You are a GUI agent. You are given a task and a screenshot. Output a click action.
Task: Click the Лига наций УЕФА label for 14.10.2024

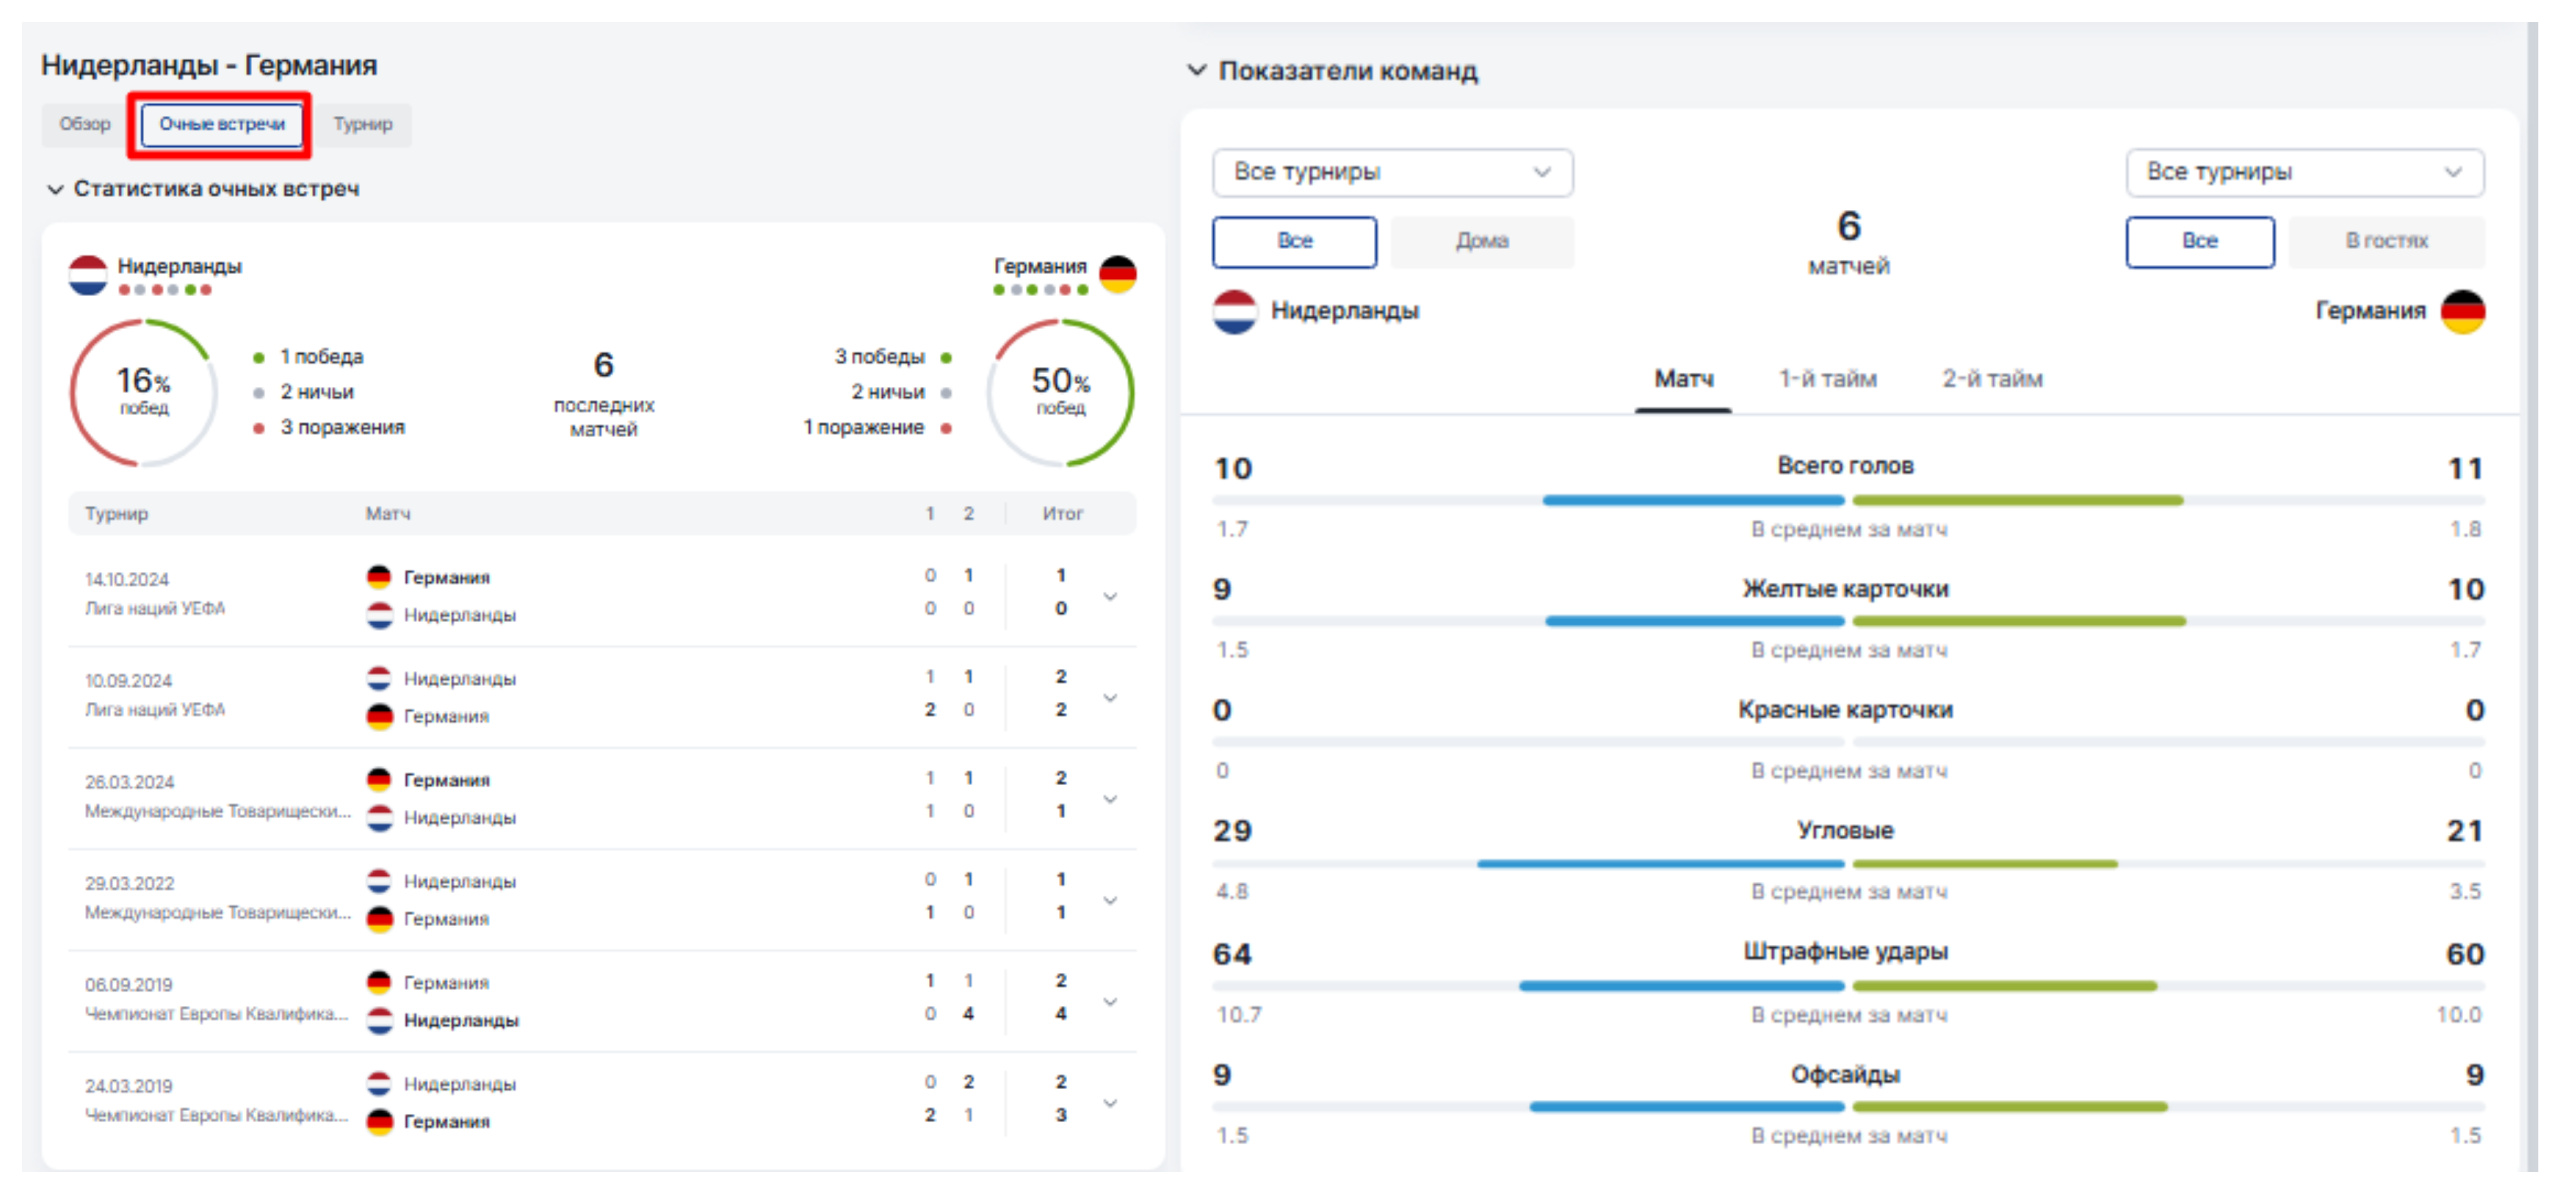pyautogui.click(x=155, y=608)
